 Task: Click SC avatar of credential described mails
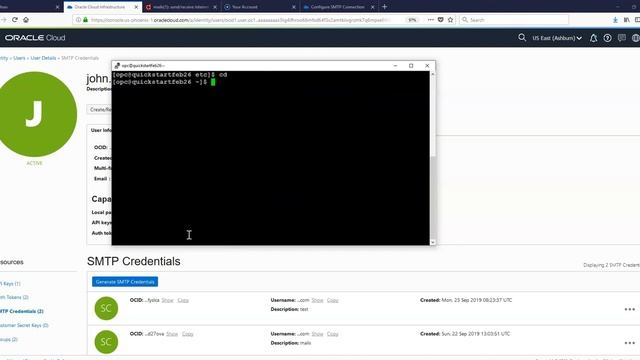point(106,342)
